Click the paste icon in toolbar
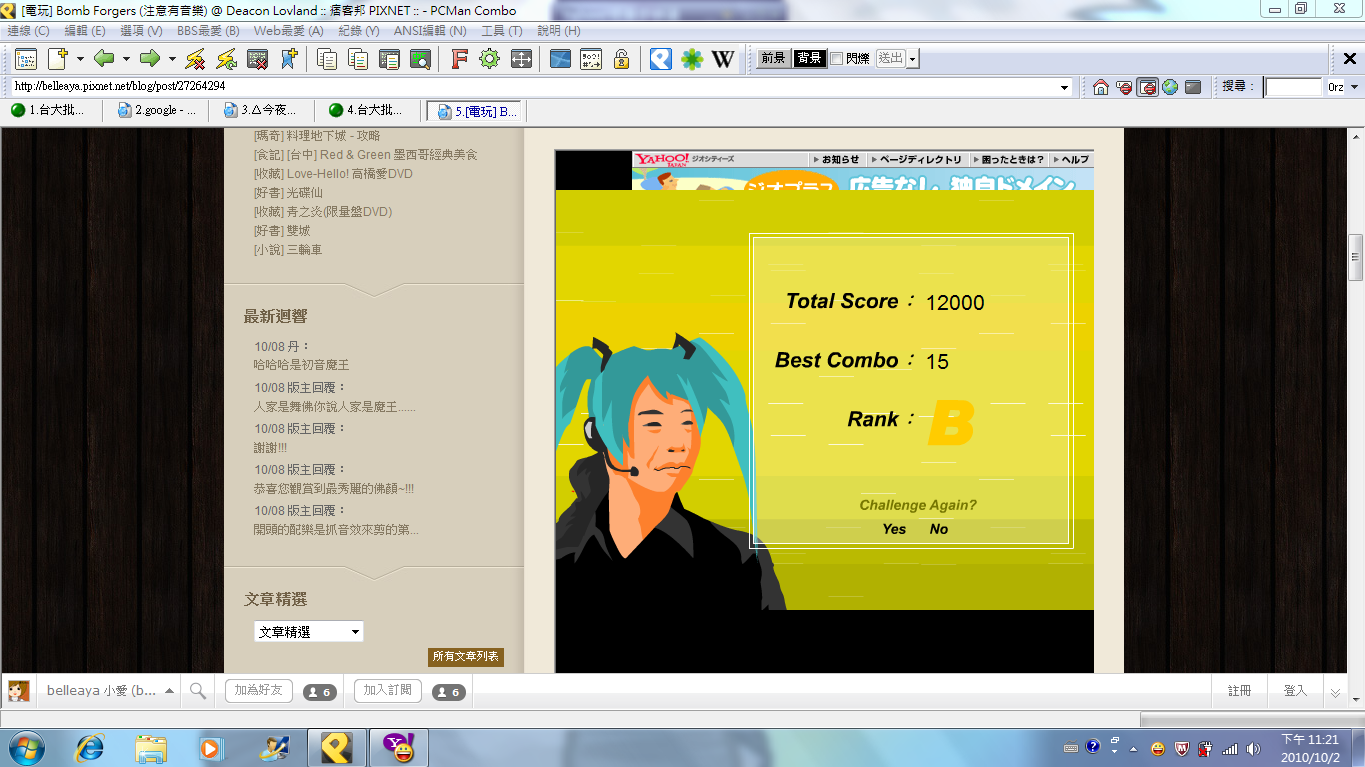1365x767 pixels. pos(389,59)
